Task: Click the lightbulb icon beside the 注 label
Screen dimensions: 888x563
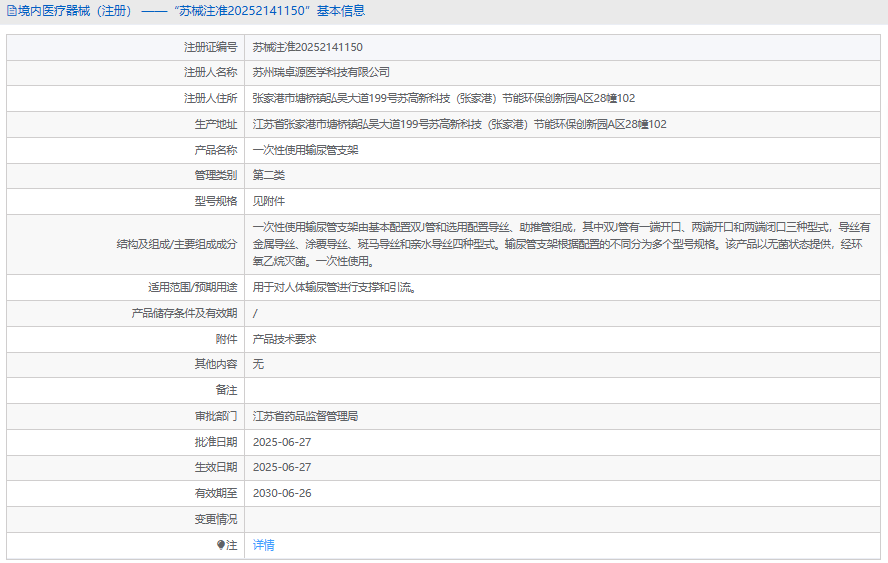Action: (221, 545)
